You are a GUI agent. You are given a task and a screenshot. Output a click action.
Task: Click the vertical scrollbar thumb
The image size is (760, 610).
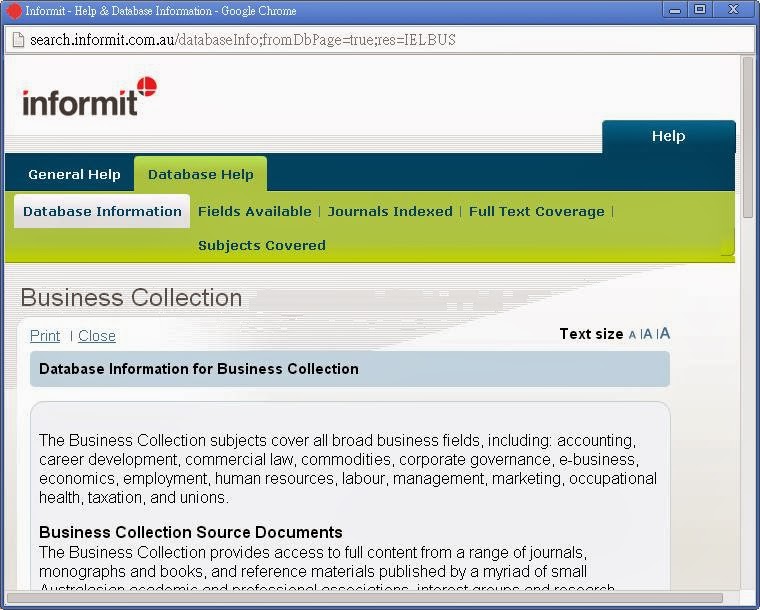pos(748,137)
